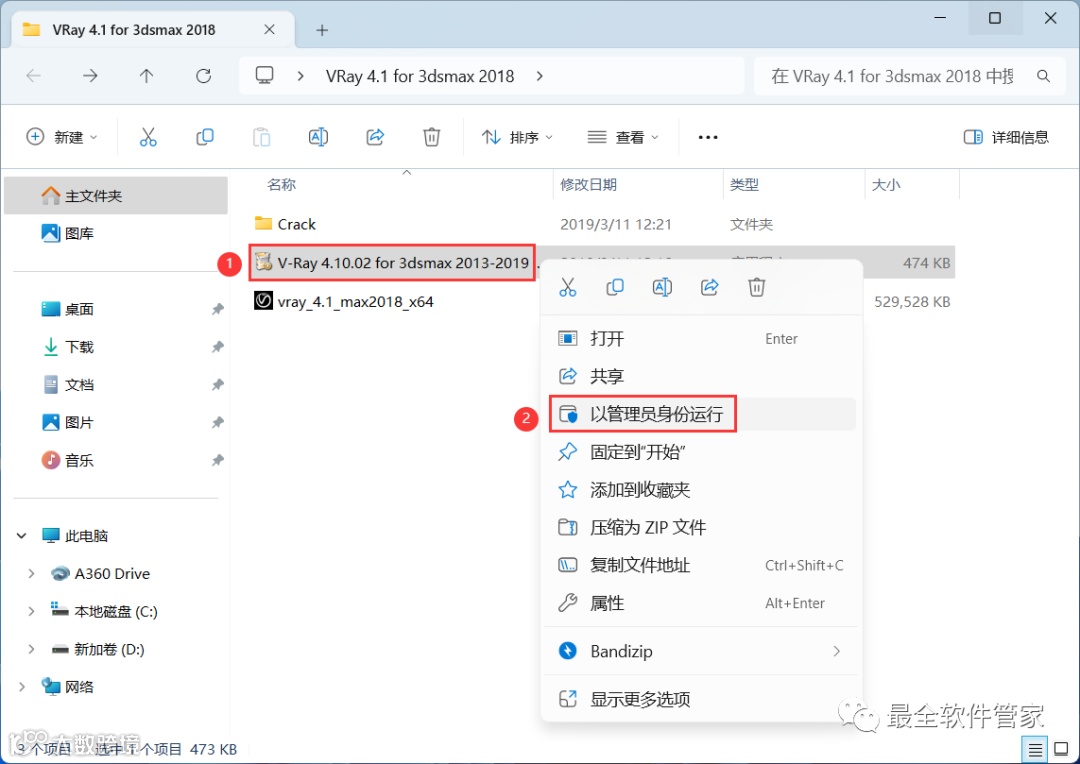Open the 新建 dropdown

coord(62,137)
